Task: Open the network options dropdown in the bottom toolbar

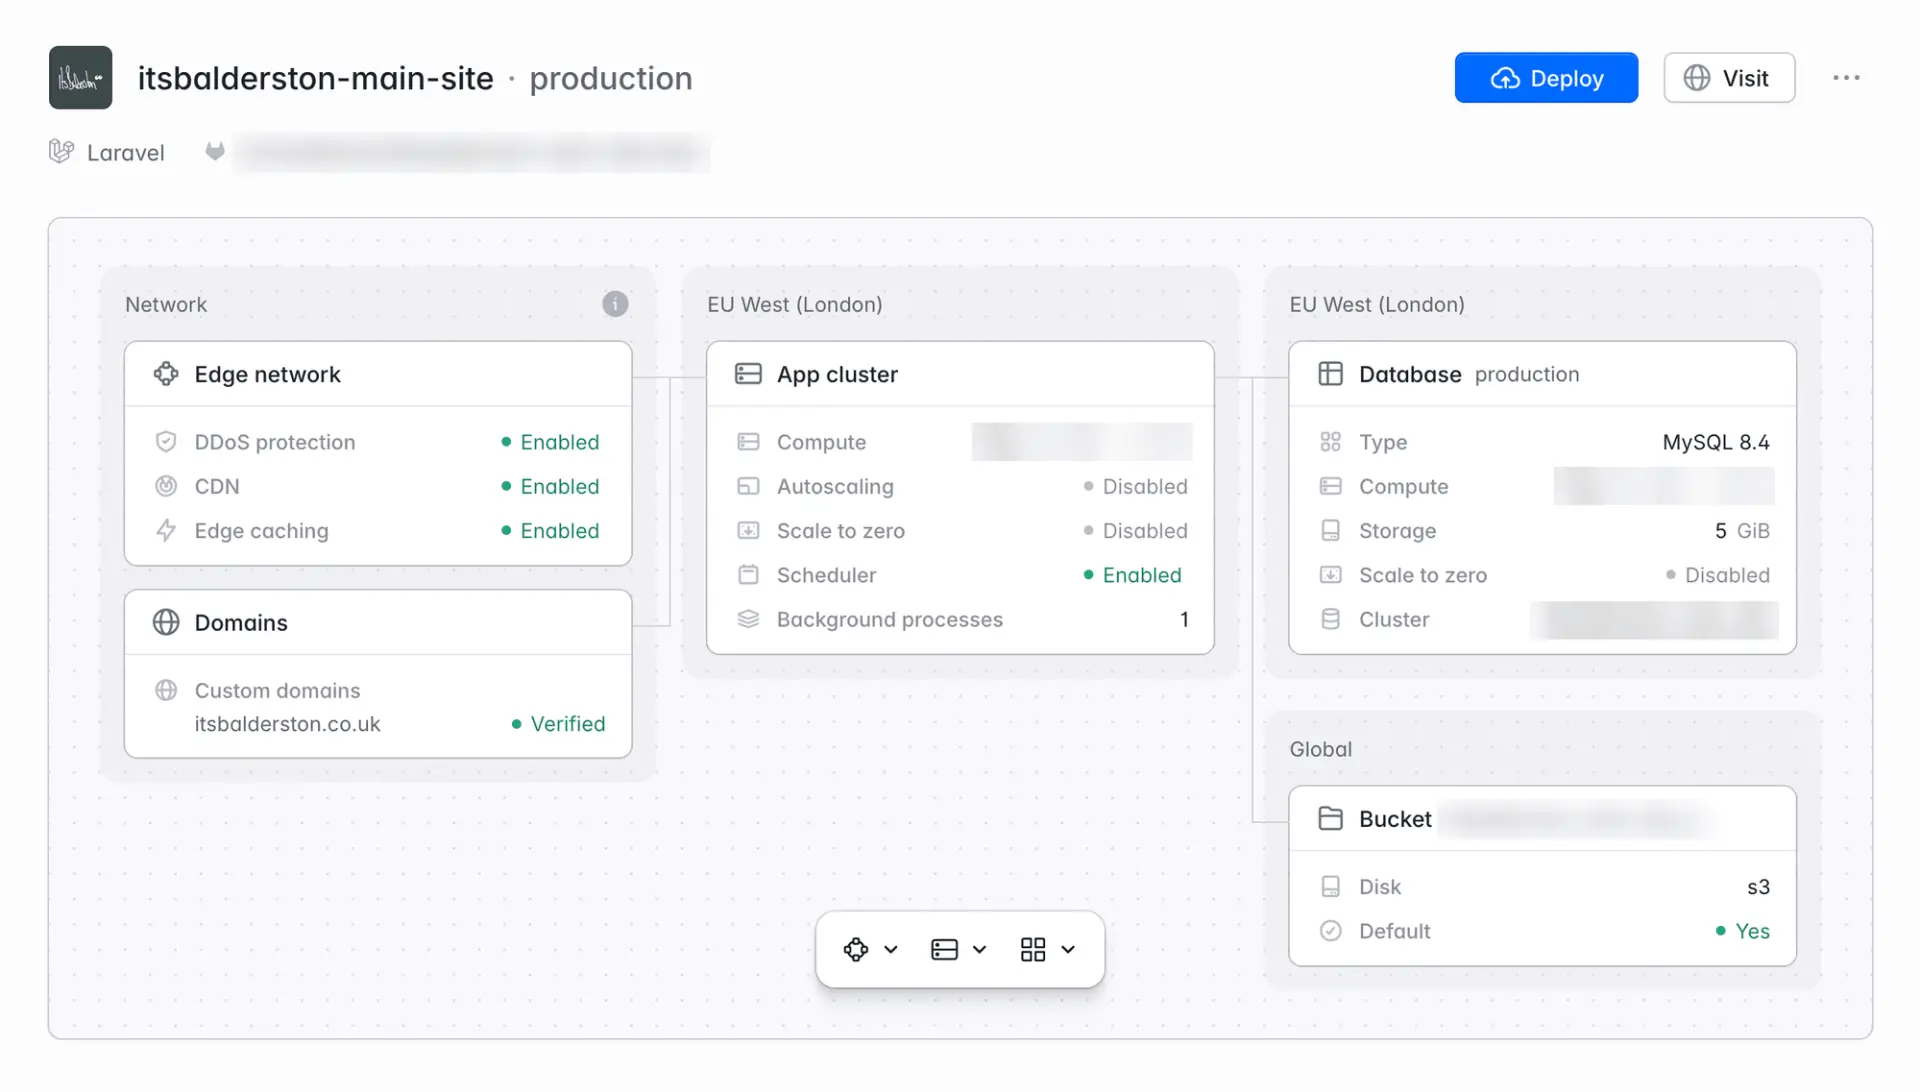Action: (870, 949)
